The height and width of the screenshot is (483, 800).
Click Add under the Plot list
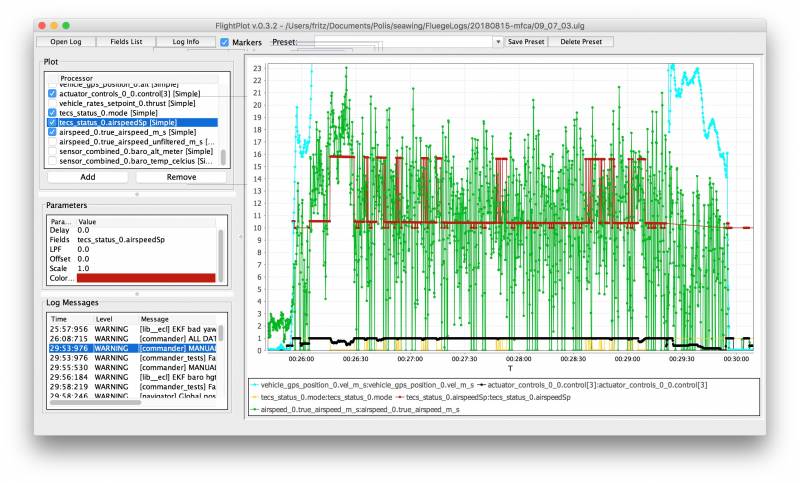[x=88, y=176]
